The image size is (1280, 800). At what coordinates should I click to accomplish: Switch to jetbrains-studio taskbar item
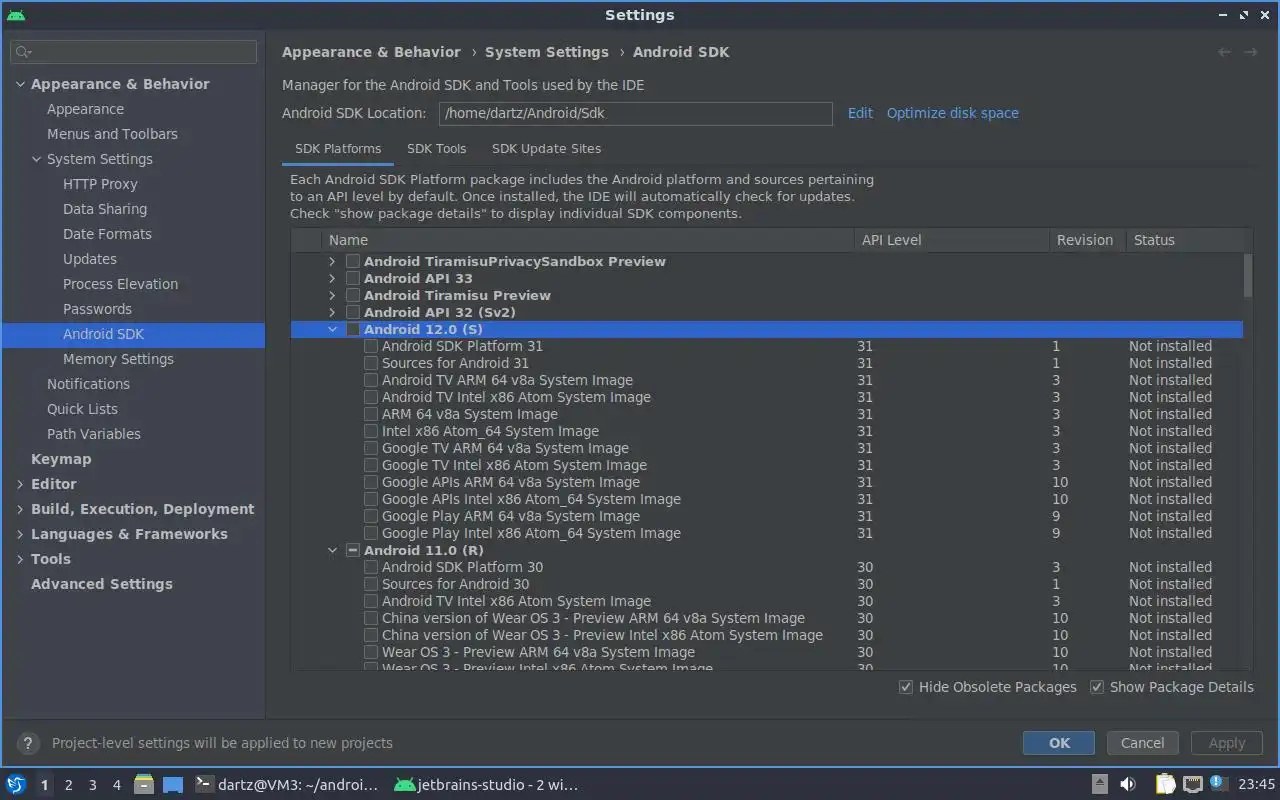(487, 784)
